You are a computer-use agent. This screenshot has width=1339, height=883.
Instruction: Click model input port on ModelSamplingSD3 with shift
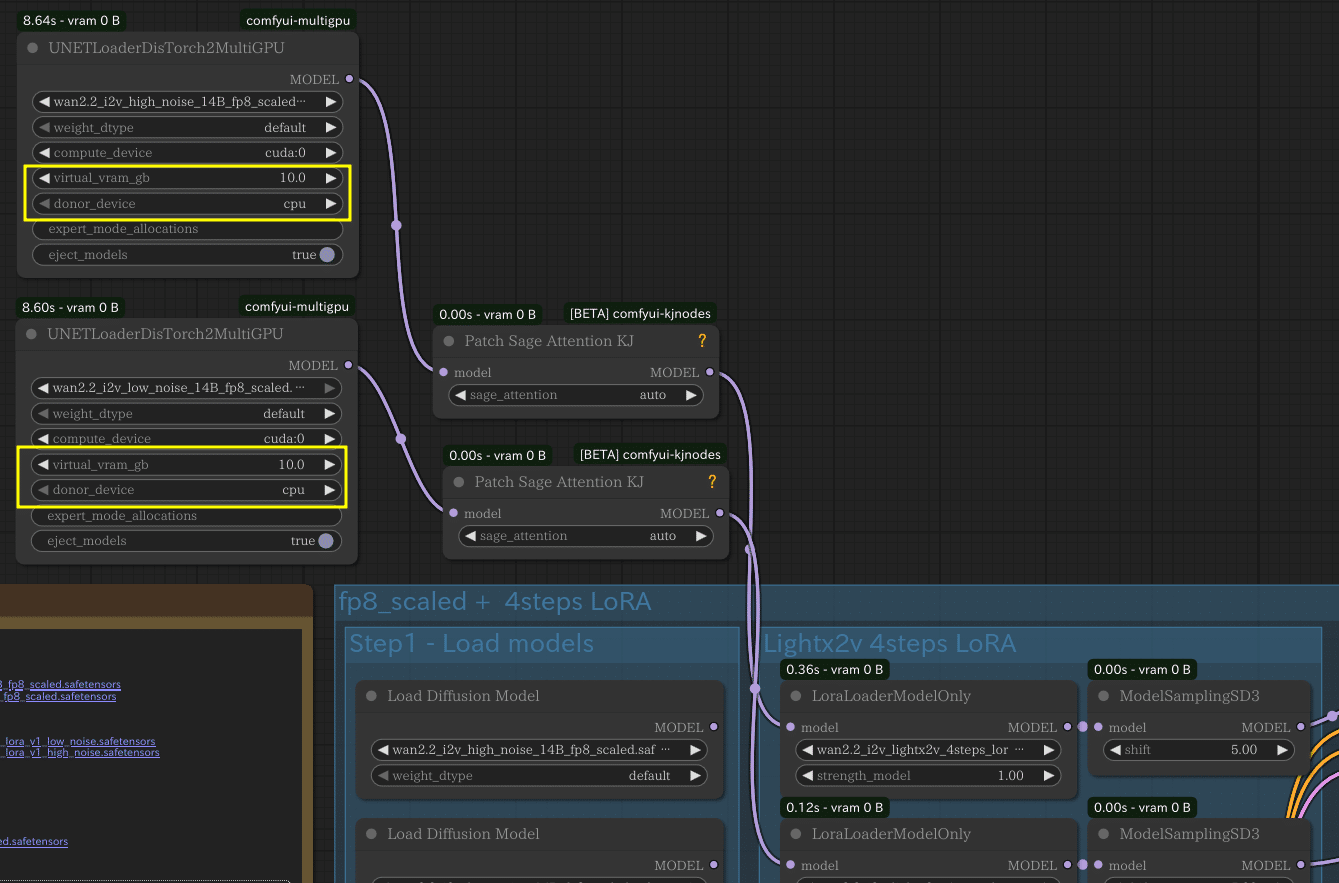click(x=1098, y=727)
